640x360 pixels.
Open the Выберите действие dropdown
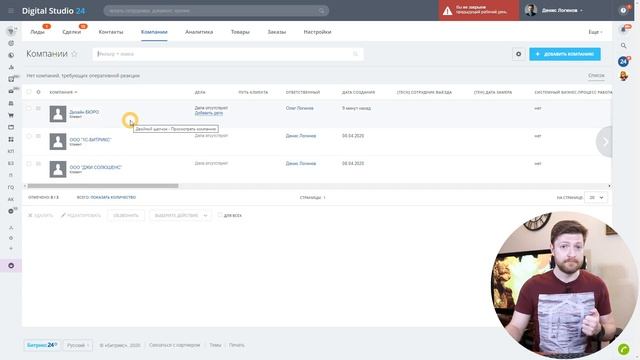180,215
